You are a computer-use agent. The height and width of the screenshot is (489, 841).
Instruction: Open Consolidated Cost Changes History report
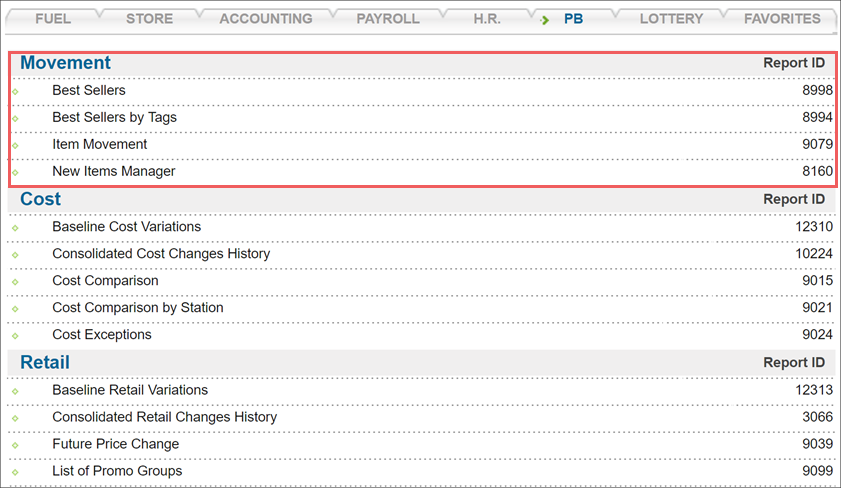pyautogui.click(x=161, y=254)
